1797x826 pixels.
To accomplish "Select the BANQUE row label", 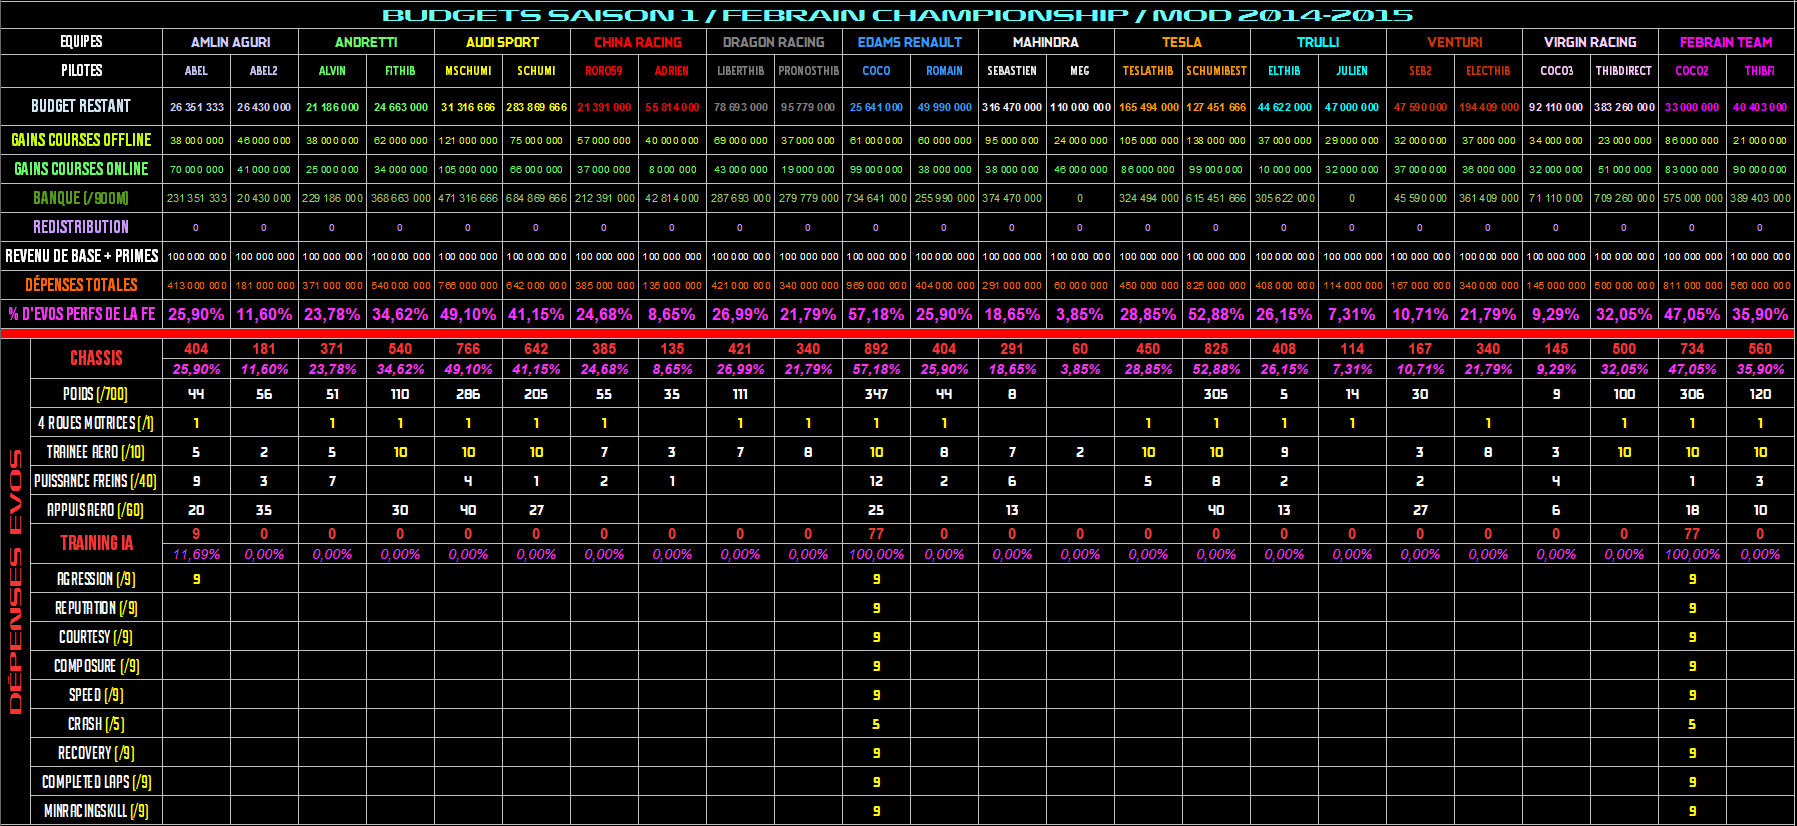I will click(81, 198).
